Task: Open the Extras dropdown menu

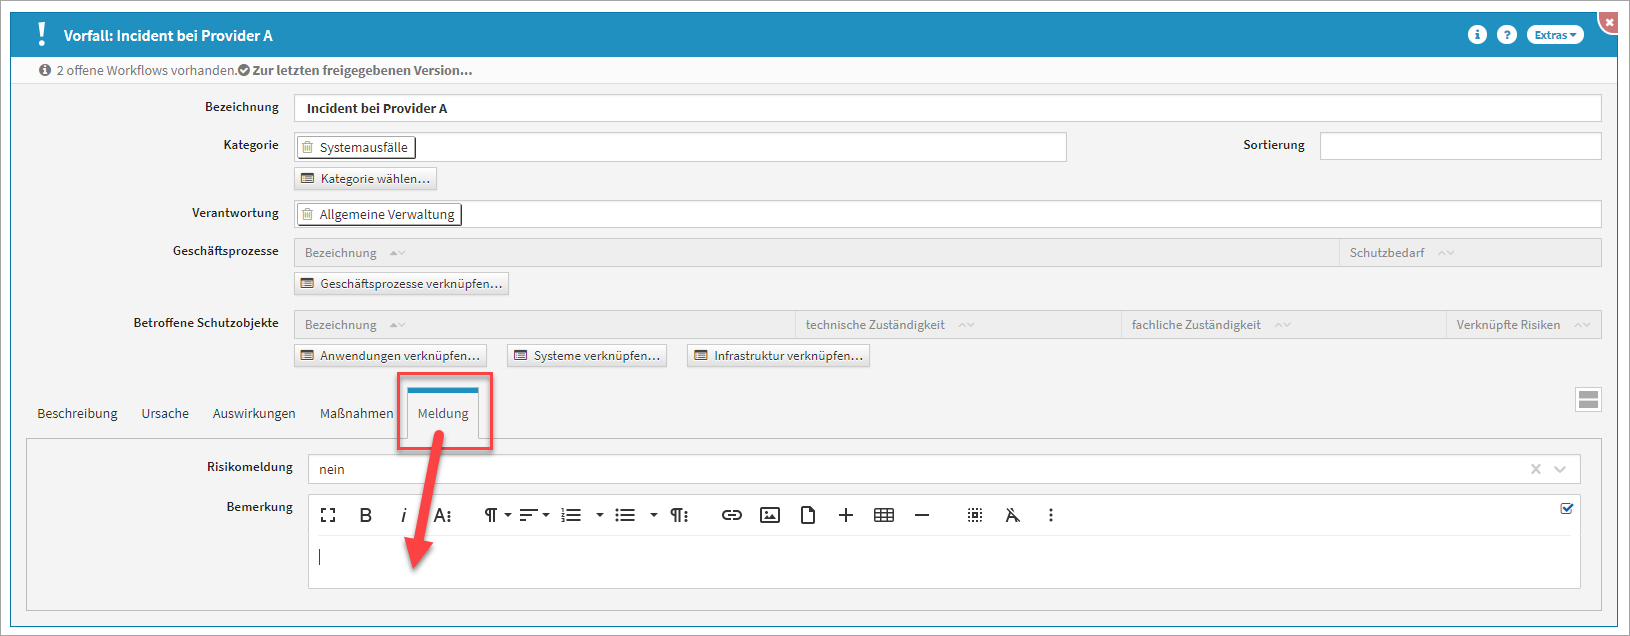Action: point(1555,35)
